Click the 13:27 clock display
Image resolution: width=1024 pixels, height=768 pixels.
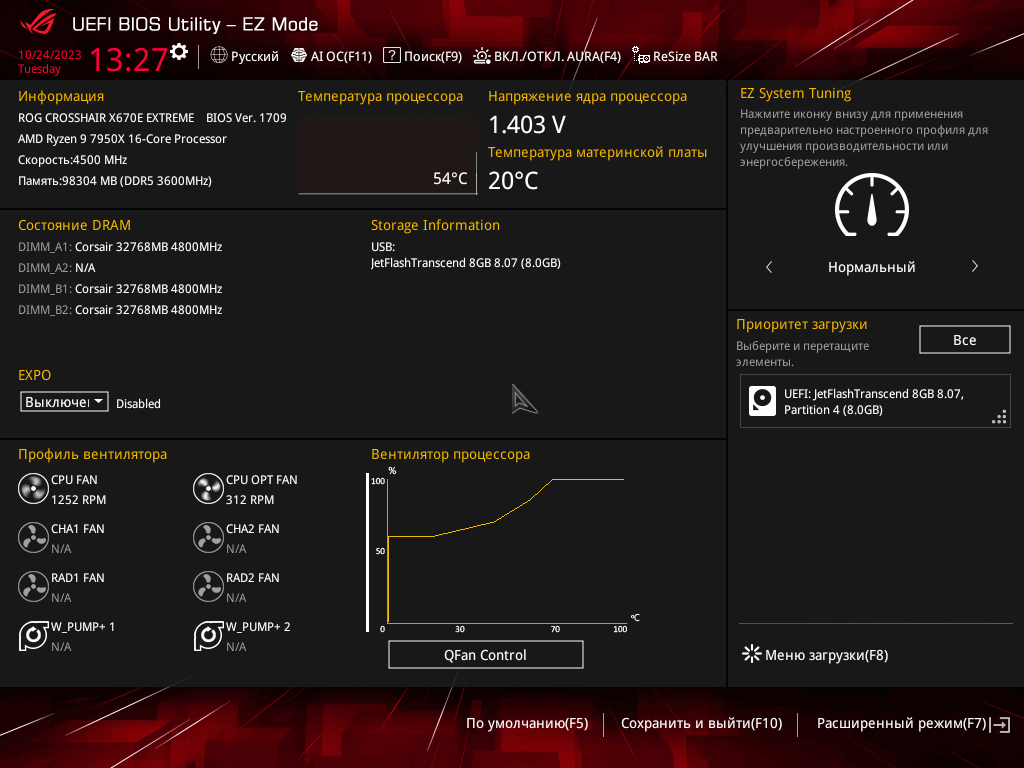128,59
